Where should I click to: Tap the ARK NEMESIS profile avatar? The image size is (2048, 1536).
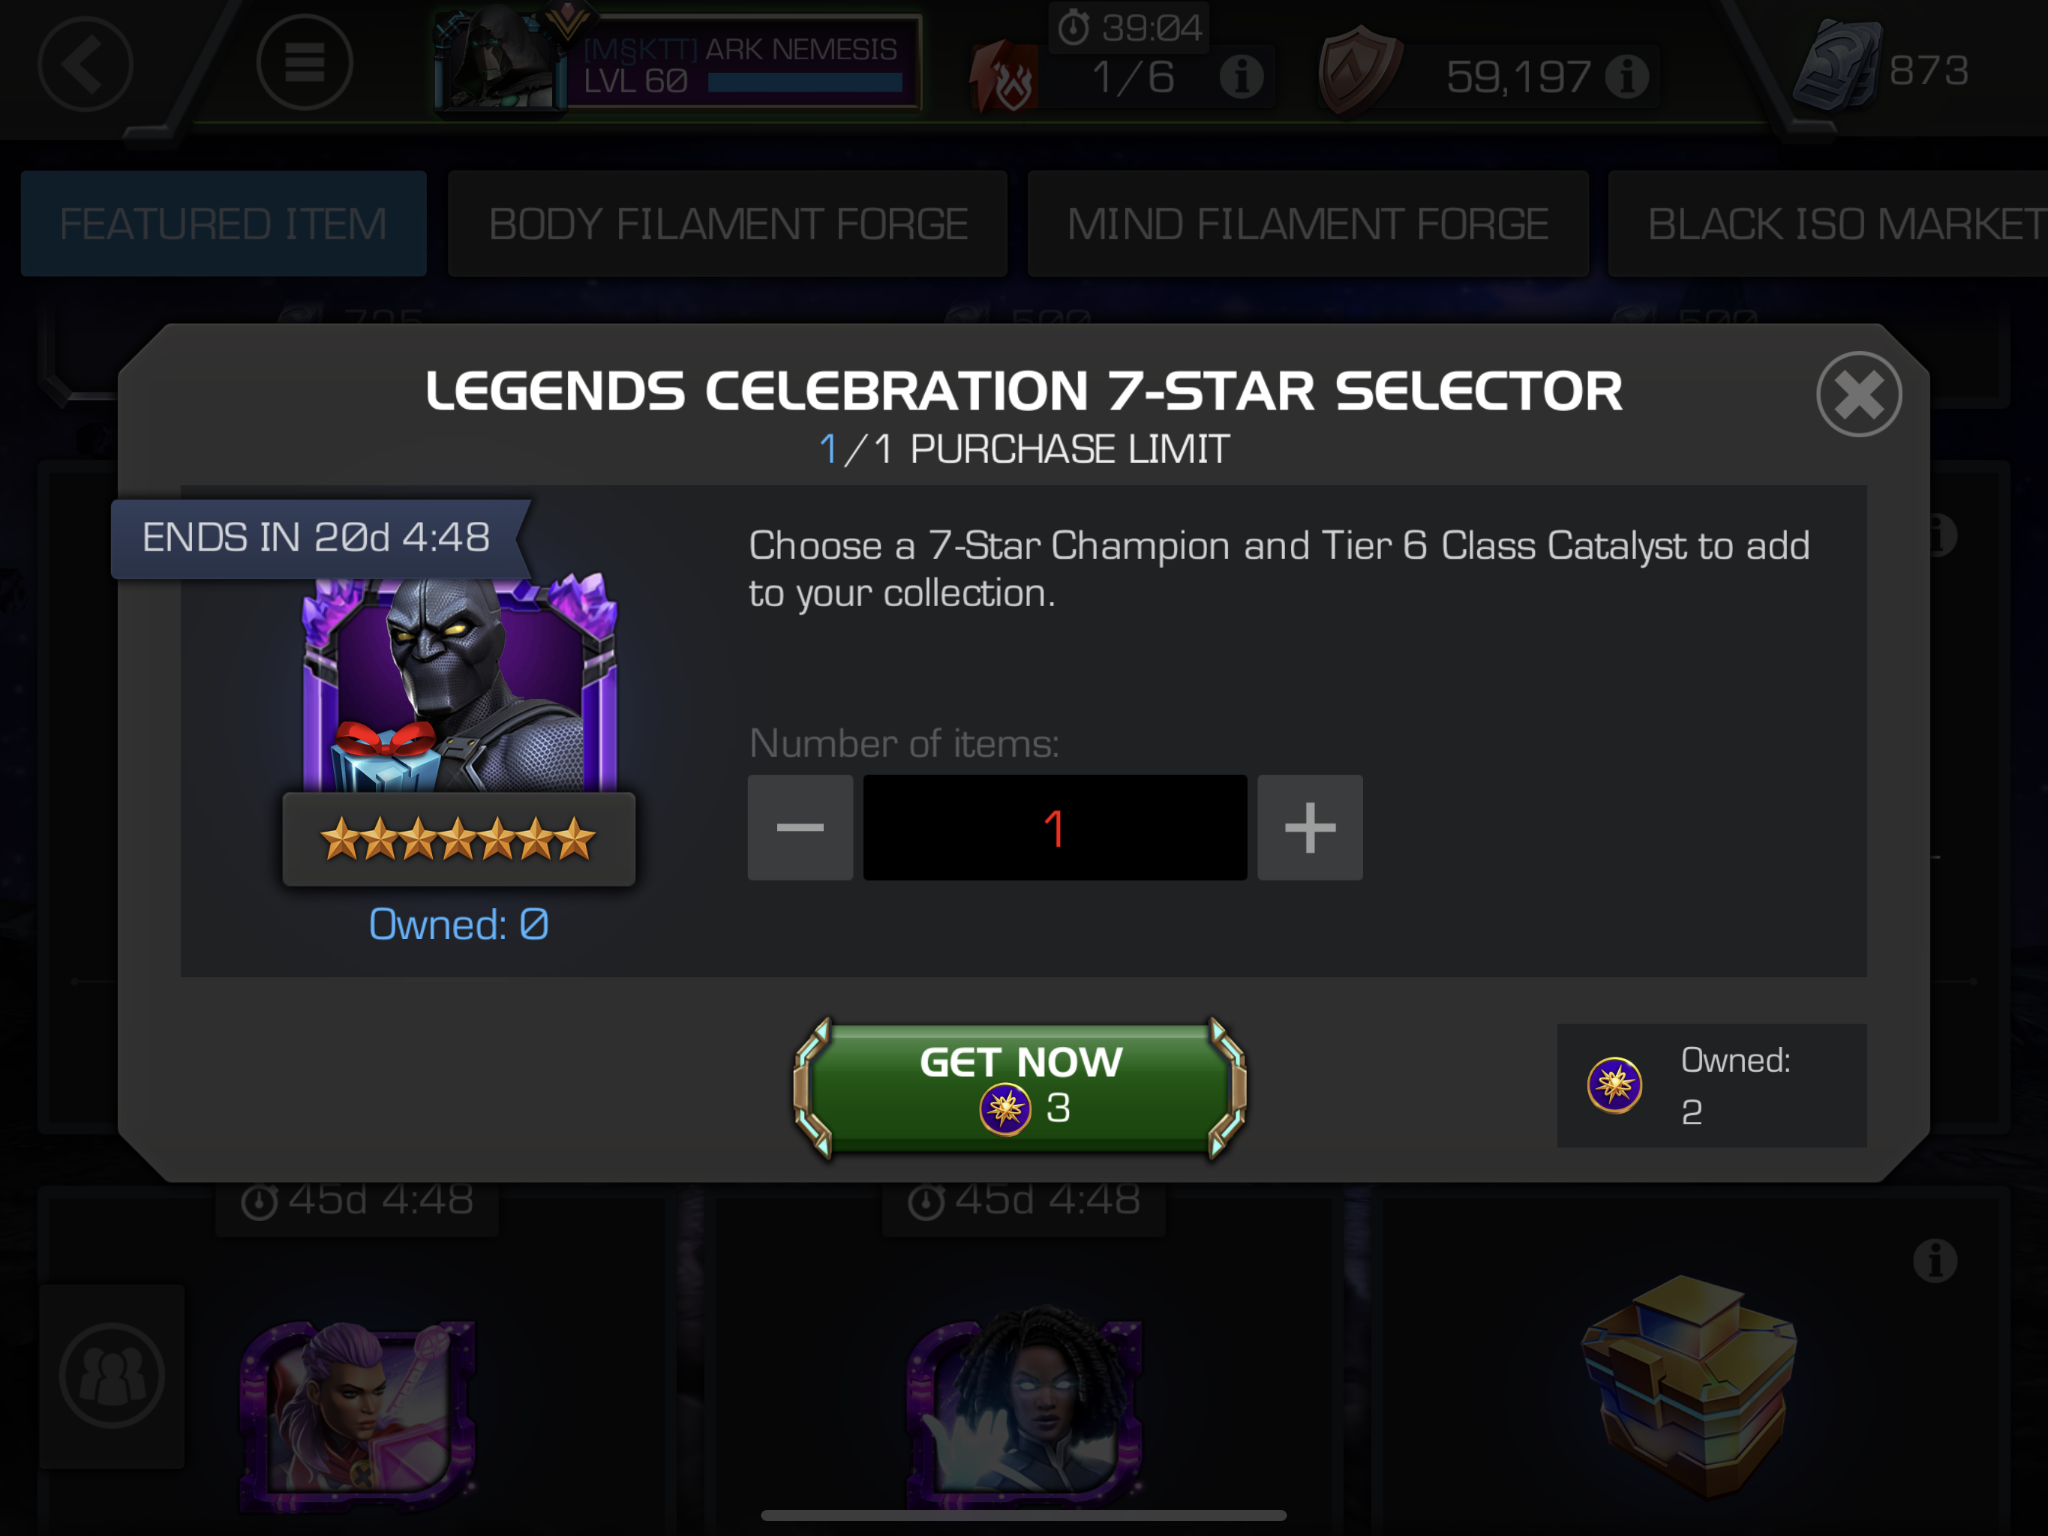click(497, 62)
